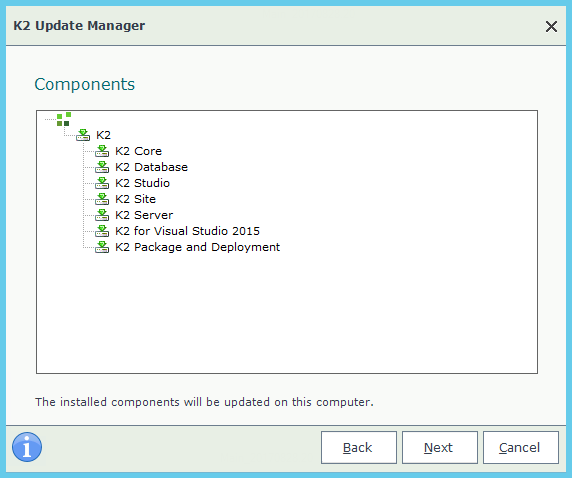Click the update icon next to K2 Site

(x=102, y=199)
